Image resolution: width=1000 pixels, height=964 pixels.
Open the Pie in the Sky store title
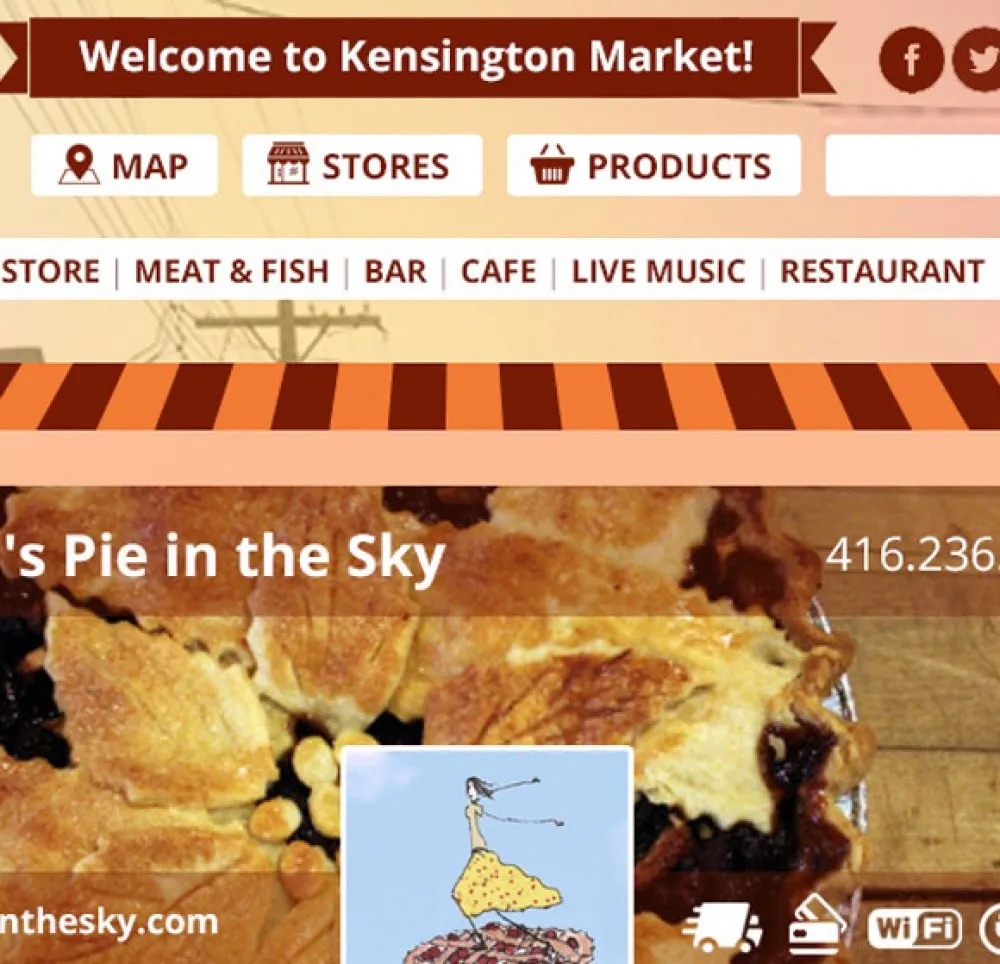click(x=221, y=557)
